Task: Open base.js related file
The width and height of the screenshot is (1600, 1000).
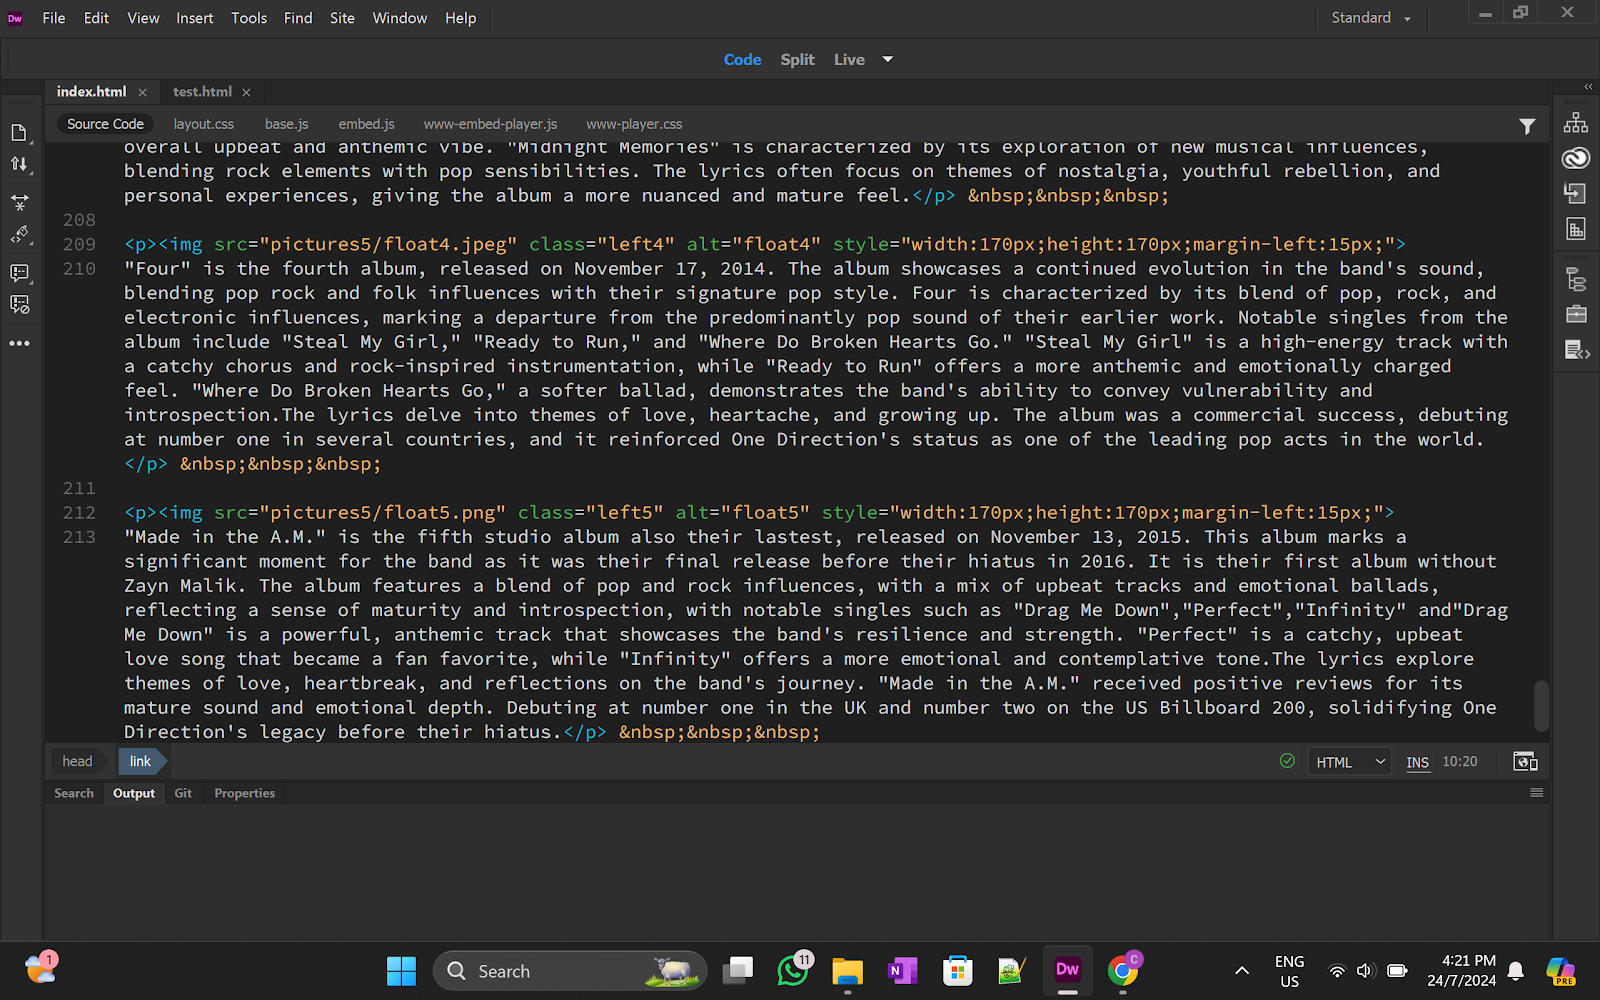Action: pos(286,124)
